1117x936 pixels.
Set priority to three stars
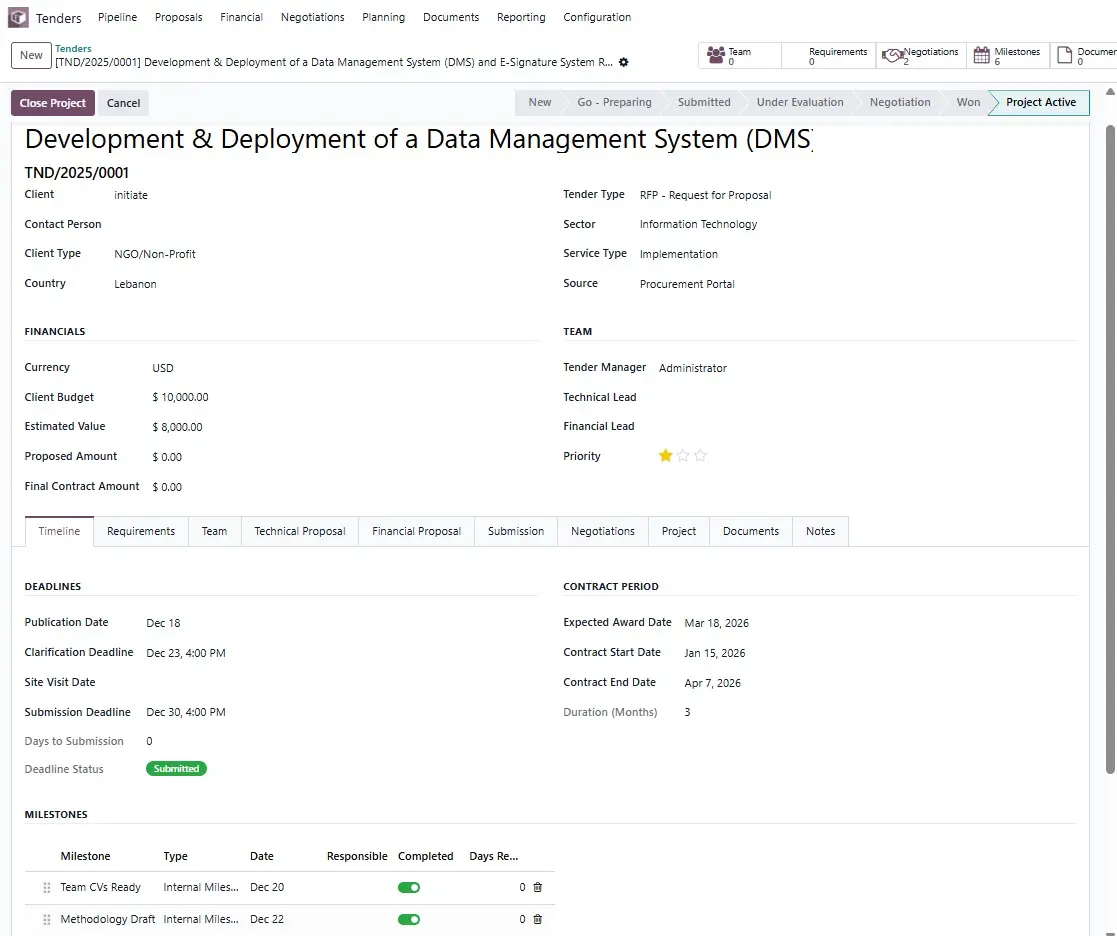[700, 456]
